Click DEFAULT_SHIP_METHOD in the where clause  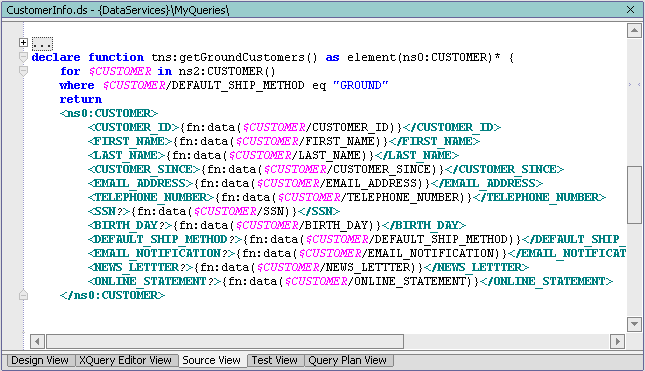click(238, 85)
